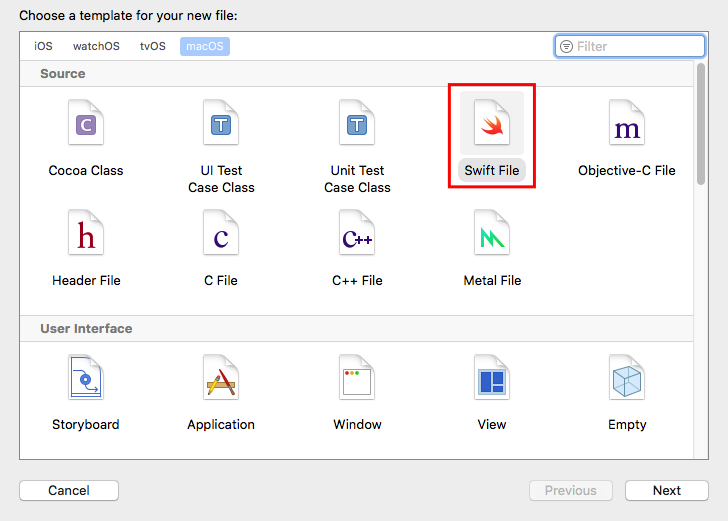The width and height of the screenshot is (728, 521).
Task: Select the Swift File template
Action: (492, 125)
